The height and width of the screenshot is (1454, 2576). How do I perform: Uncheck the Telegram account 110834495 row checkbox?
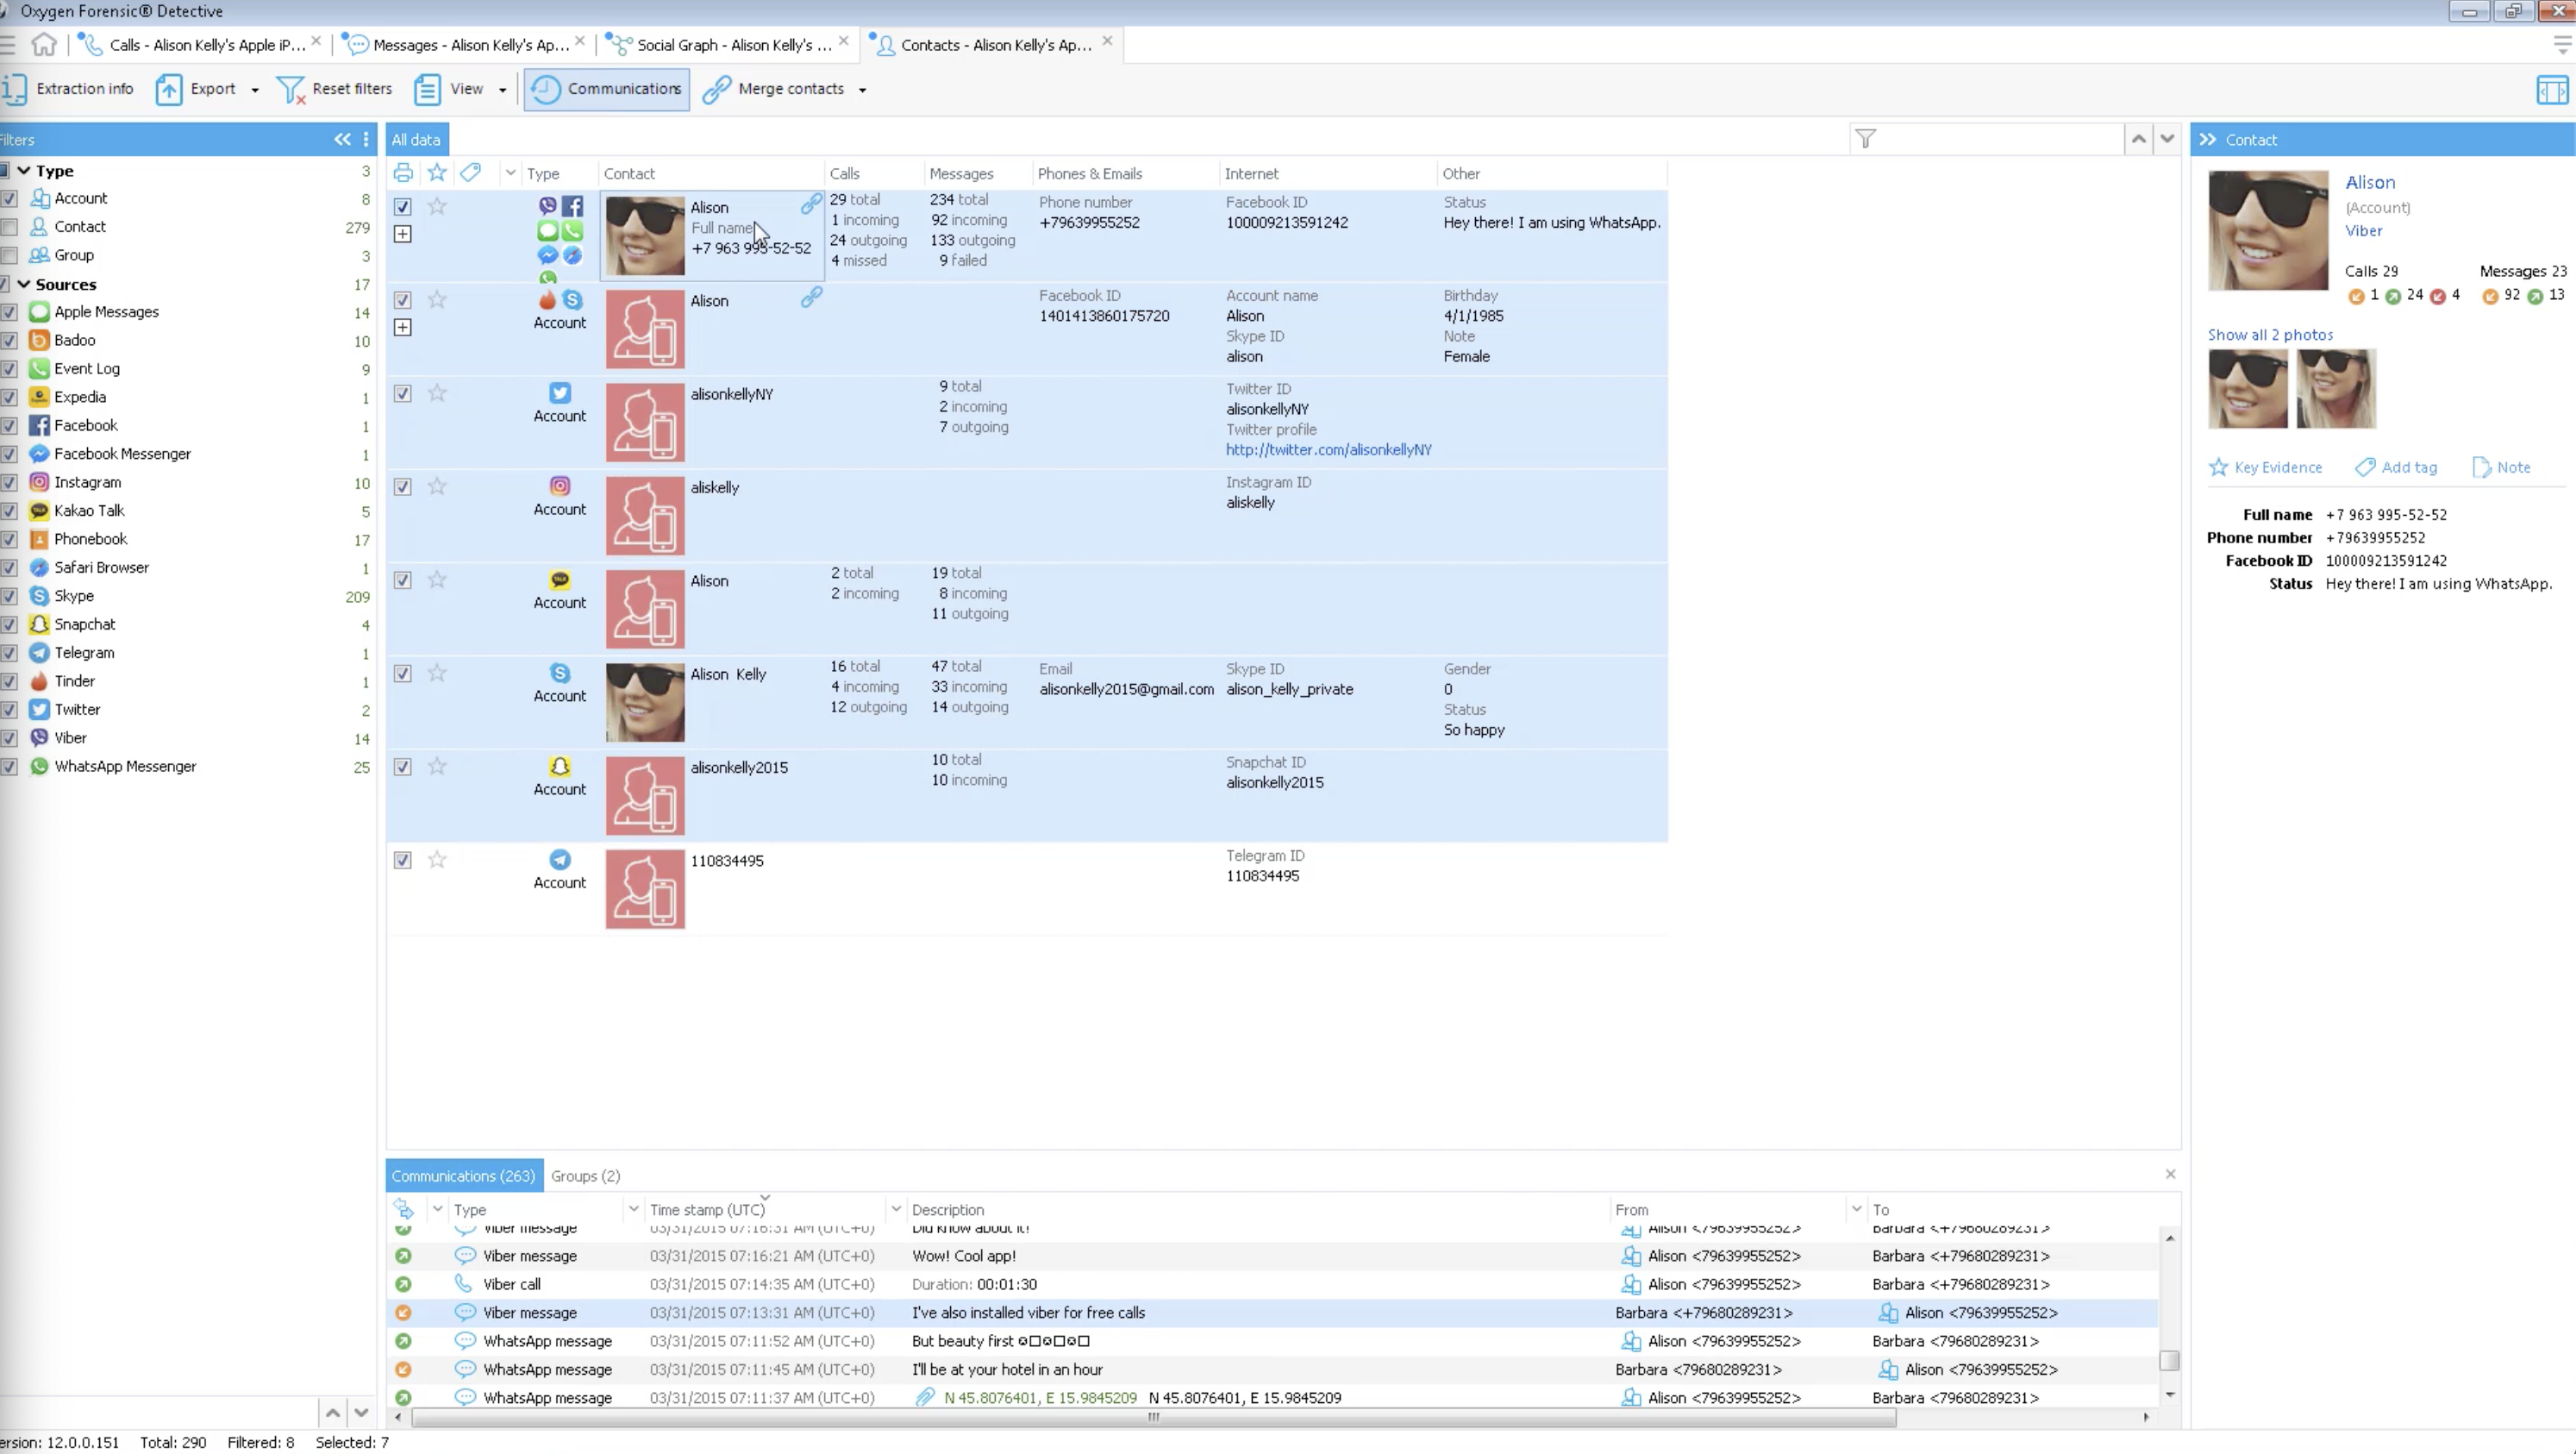402,860
